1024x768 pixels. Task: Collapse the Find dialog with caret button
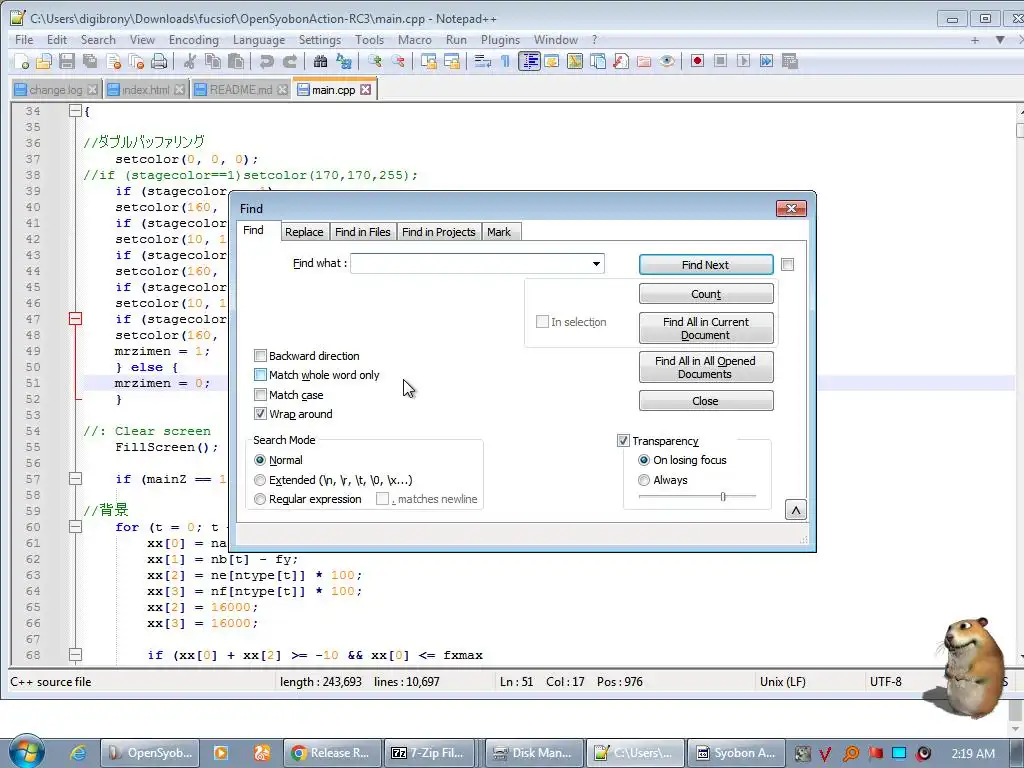tap(795, 510)
